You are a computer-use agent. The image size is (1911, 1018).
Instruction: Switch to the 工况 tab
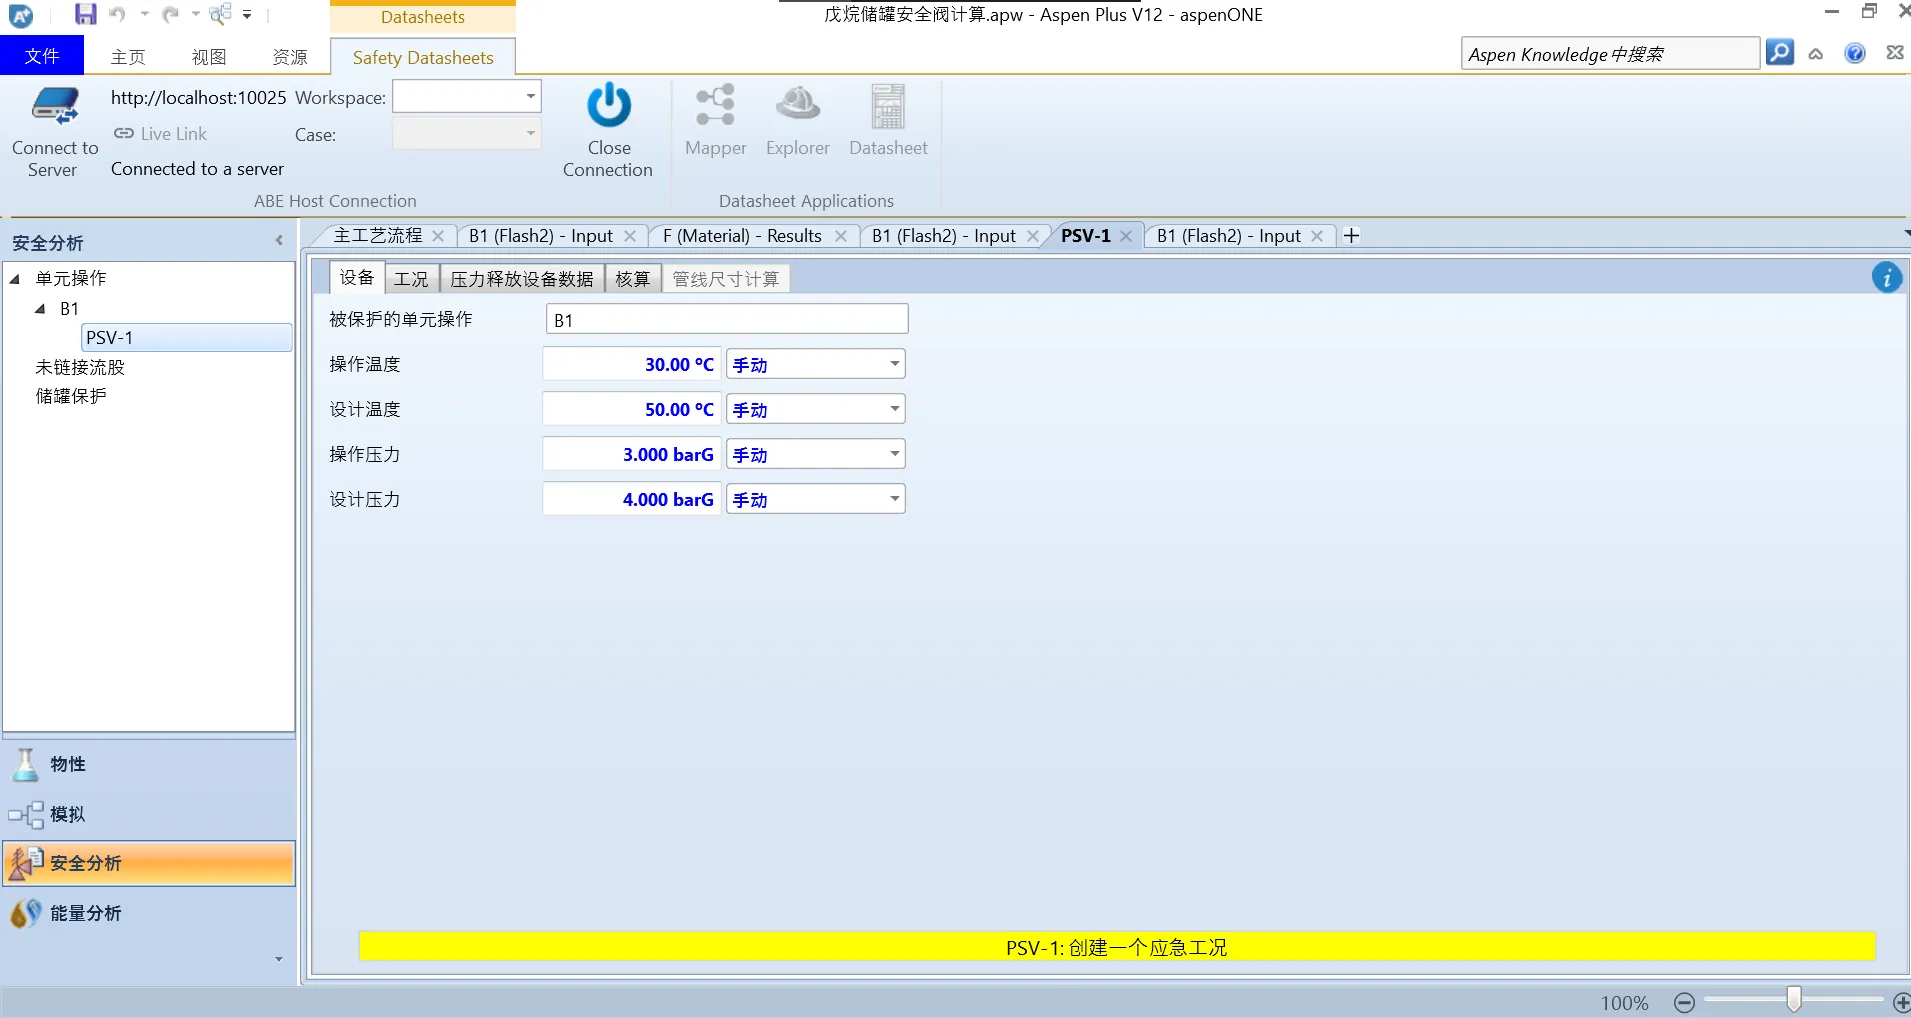pos(410,279)
